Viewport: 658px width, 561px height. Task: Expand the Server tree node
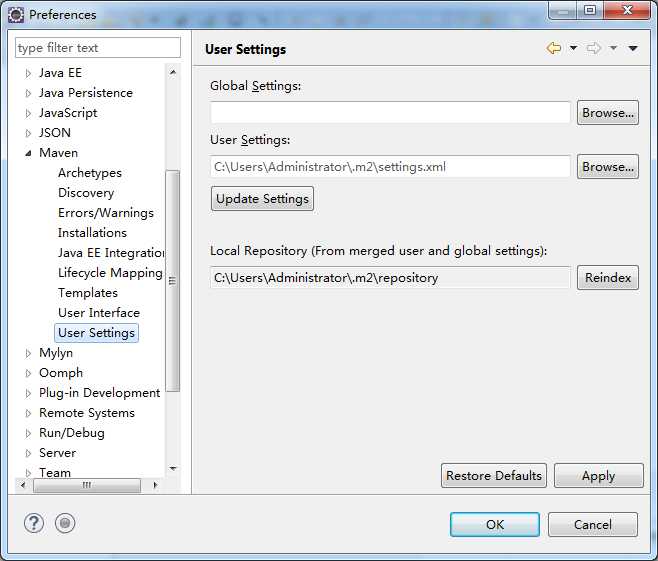tap(28, 454)
